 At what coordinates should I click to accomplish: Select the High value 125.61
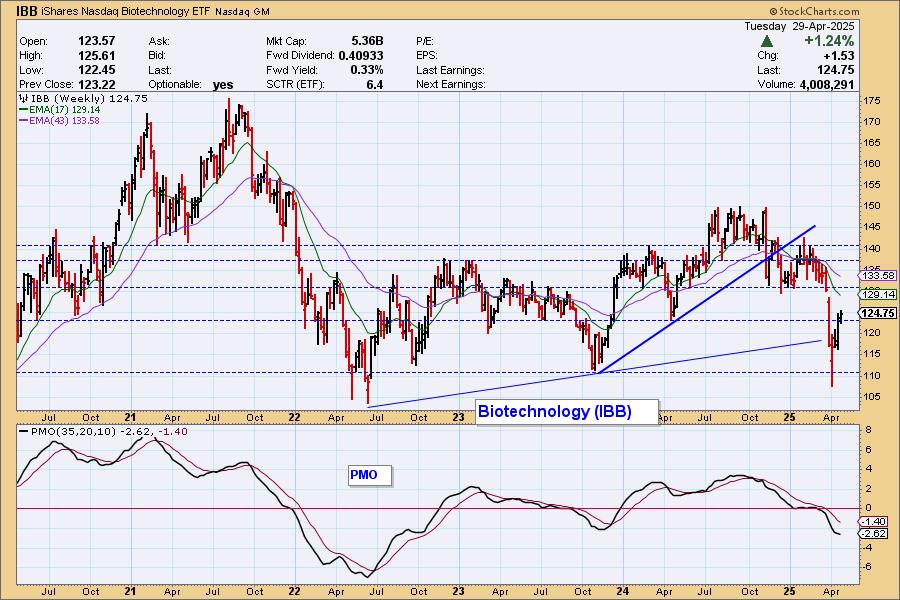tap(96, 56)
